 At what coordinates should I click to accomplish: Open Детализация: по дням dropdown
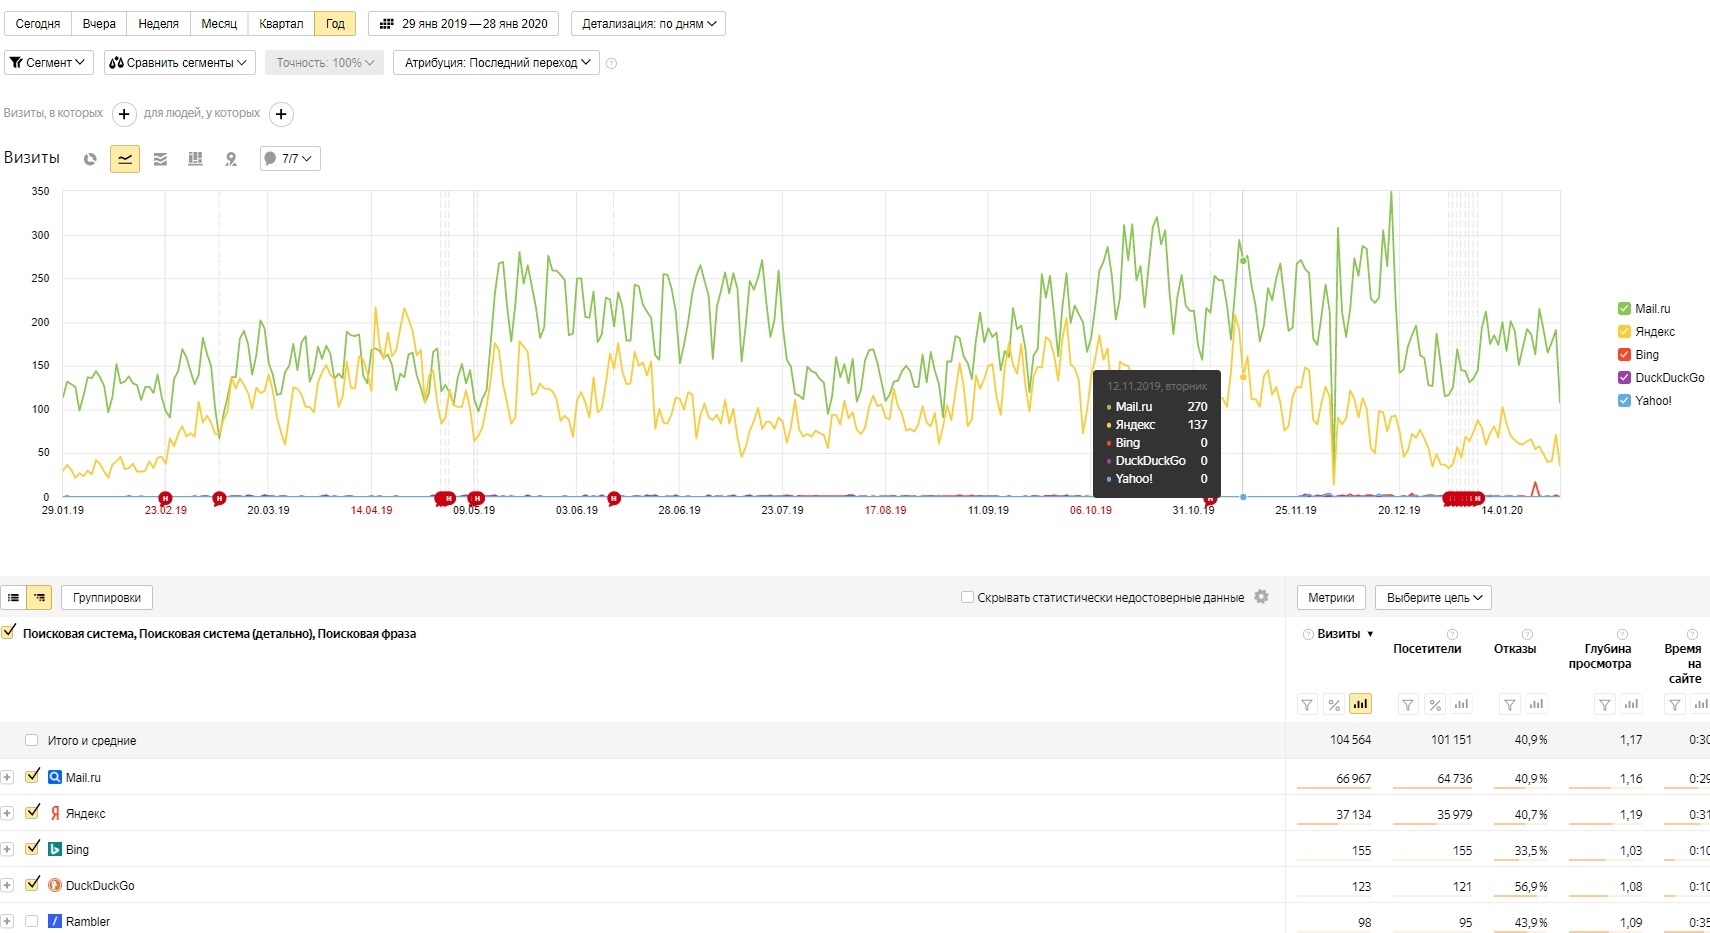(649, 24)
